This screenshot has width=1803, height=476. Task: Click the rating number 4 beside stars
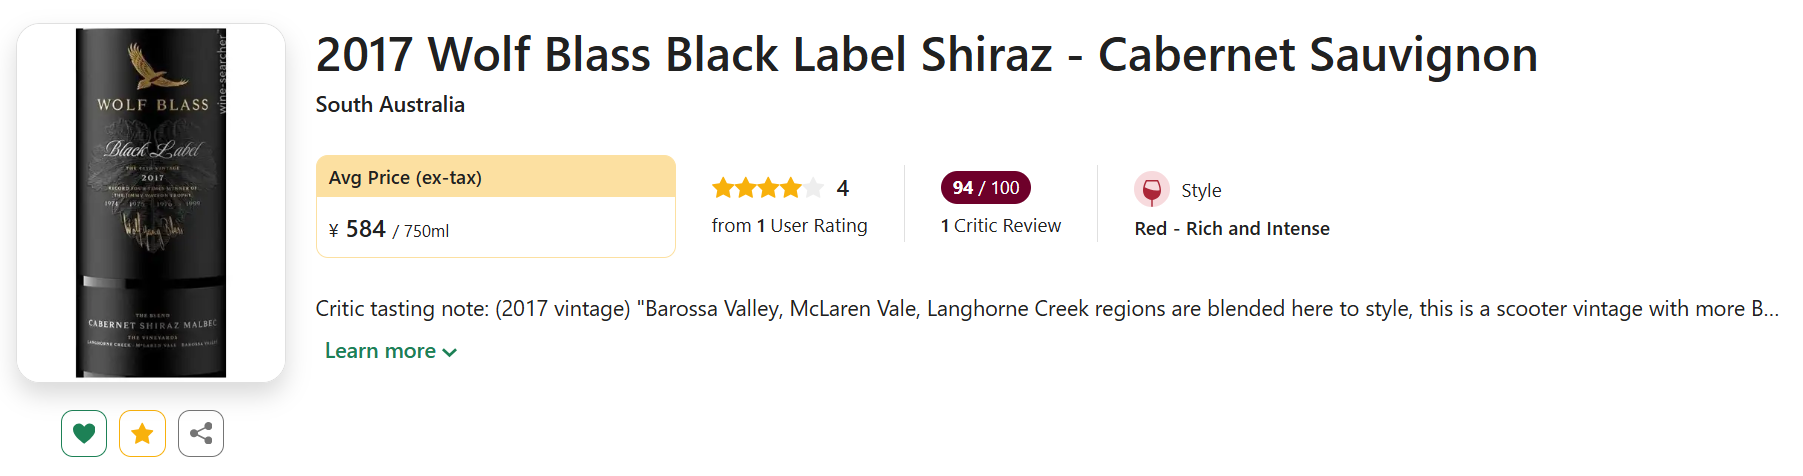pos(843,188)
